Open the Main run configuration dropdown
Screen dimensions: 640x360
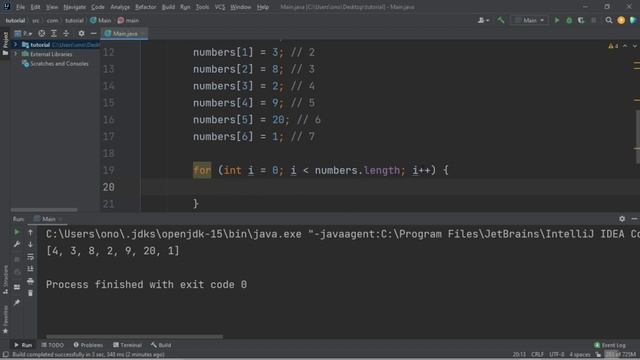pyautogui.click(x=529, y=20)
